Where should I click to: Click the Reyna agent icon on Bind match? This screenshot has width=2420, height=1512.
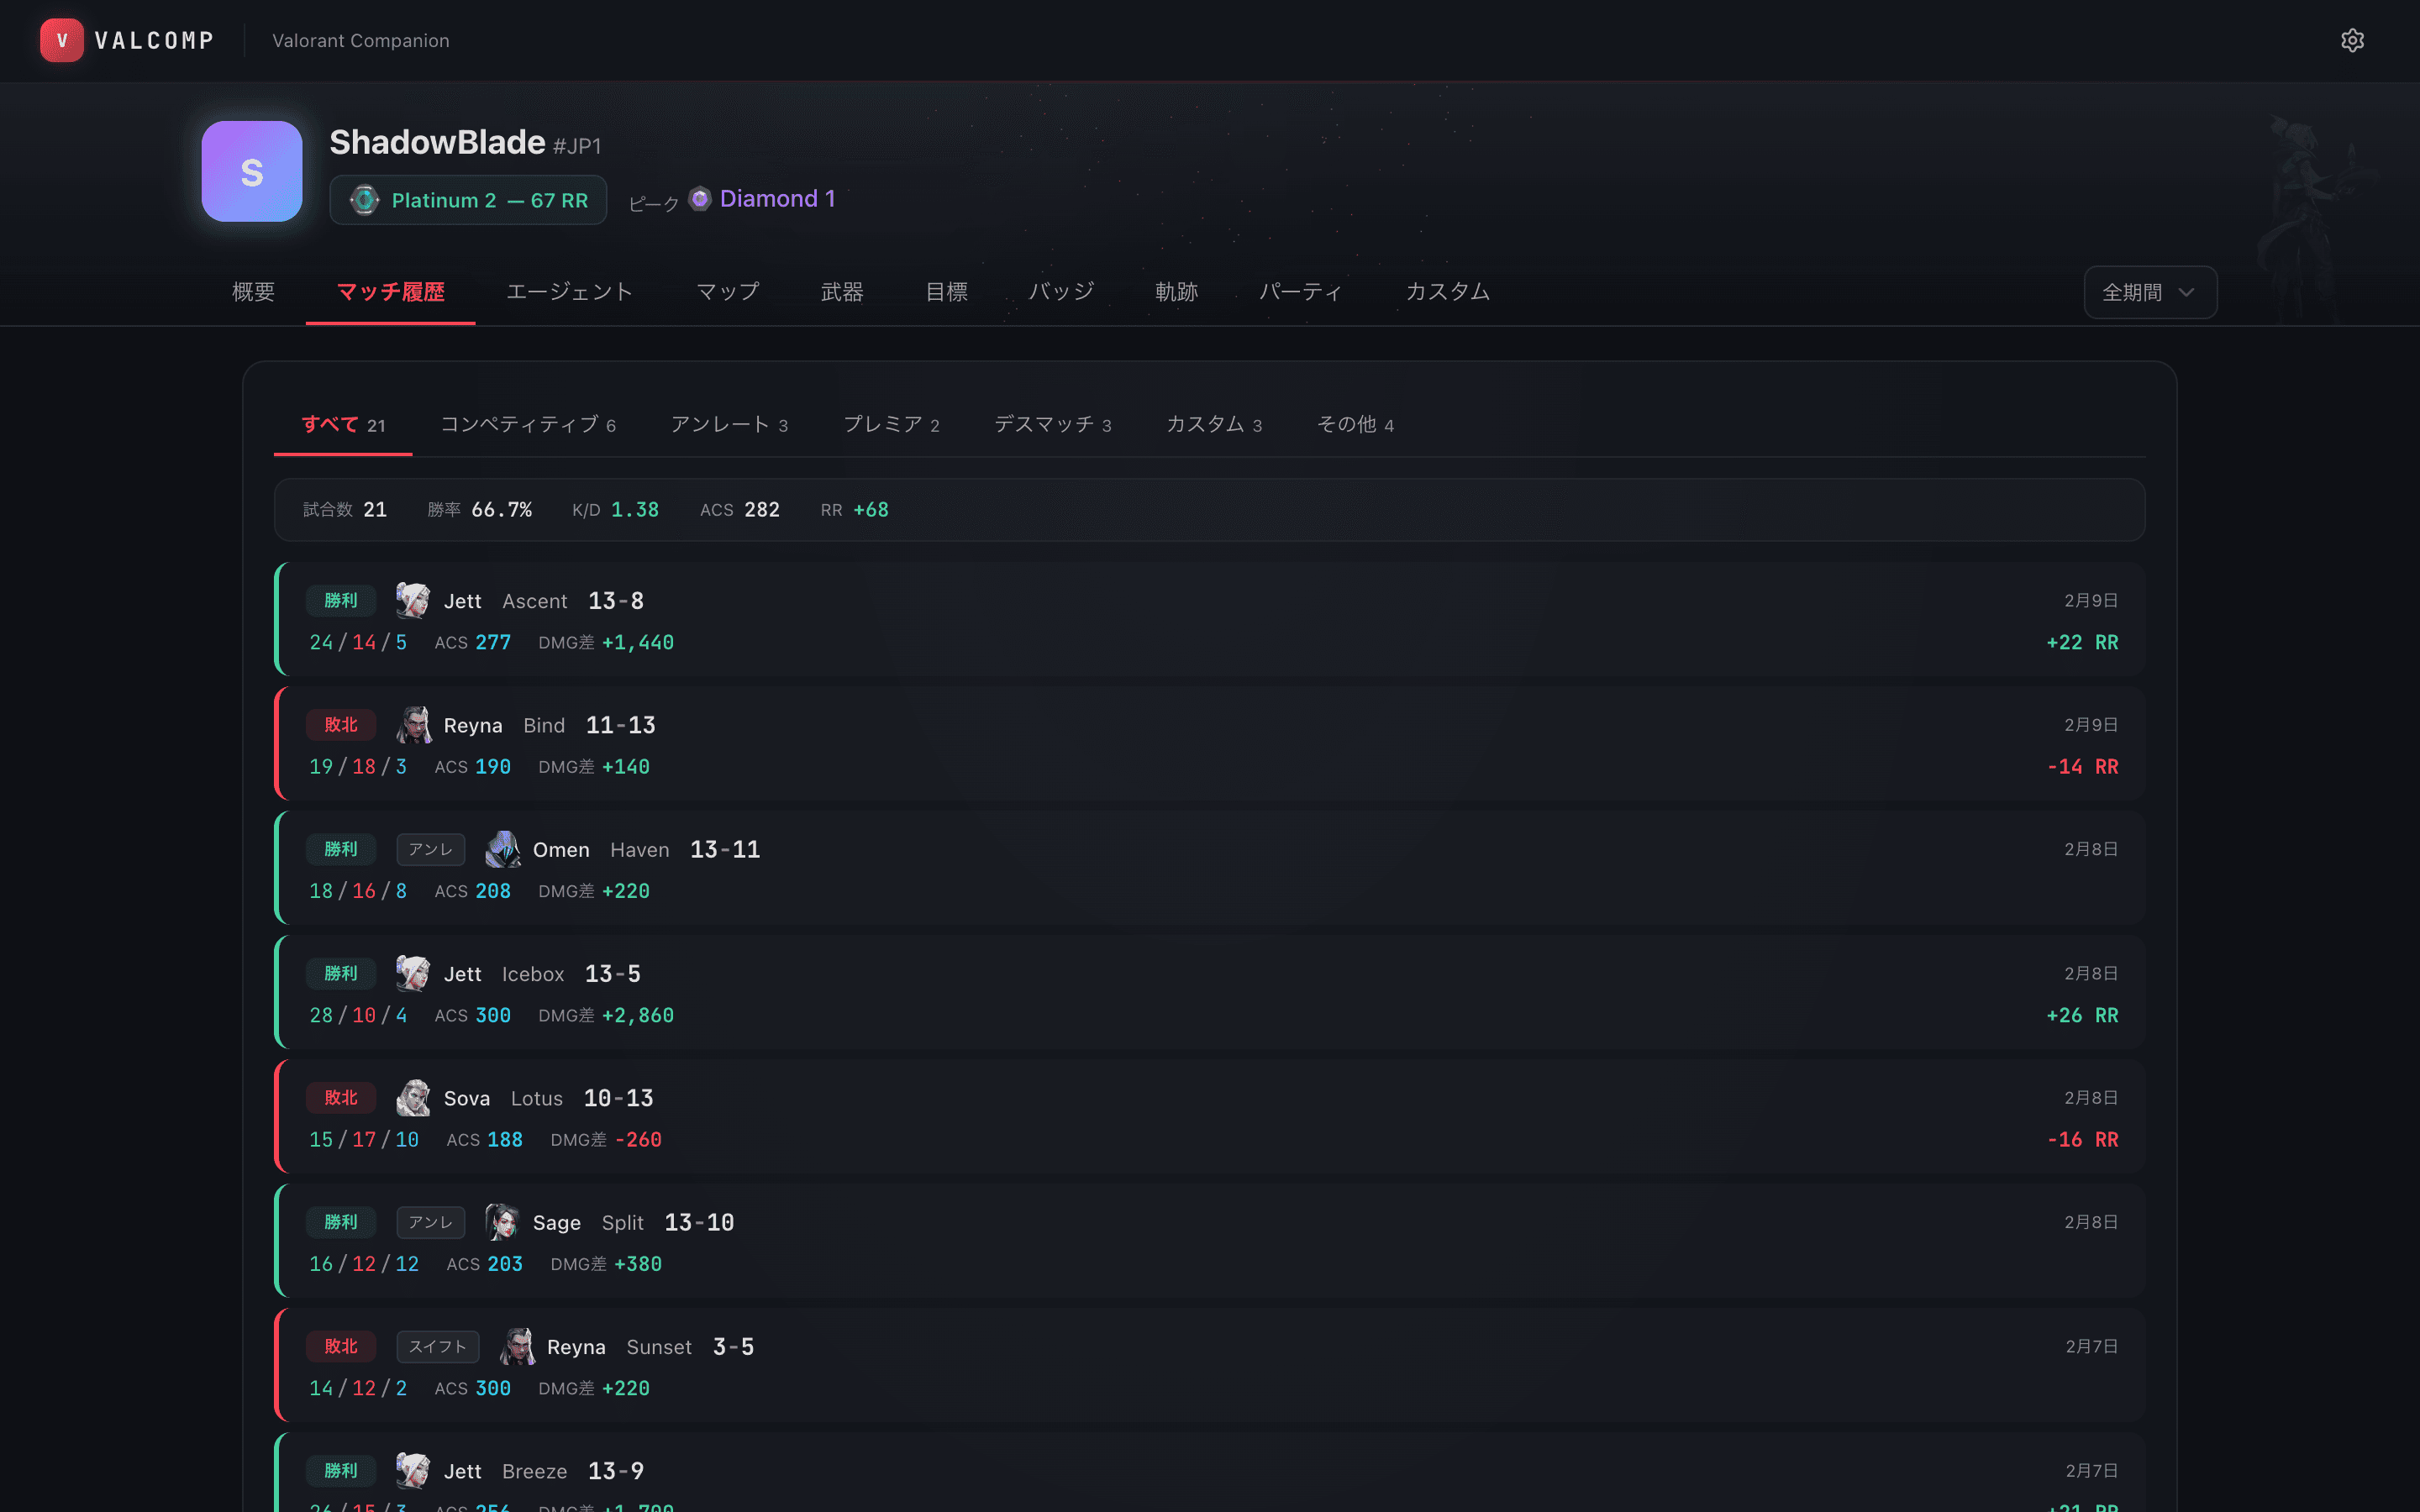click(413, 725)
